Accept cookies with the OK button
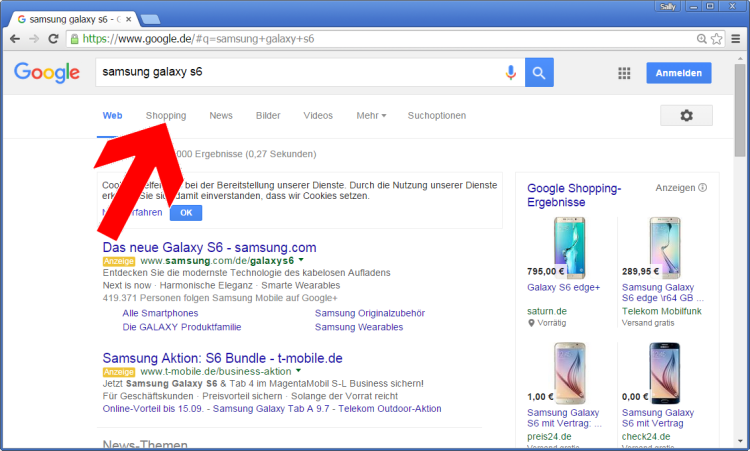The height and width of the screenshot is (451, 750). click(185, 213)
